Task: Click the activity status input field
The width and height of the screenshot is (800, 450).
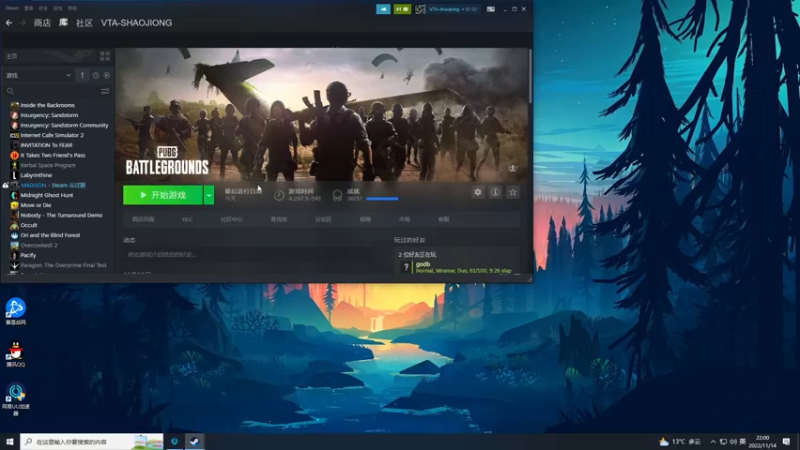Action: [249, 255]
